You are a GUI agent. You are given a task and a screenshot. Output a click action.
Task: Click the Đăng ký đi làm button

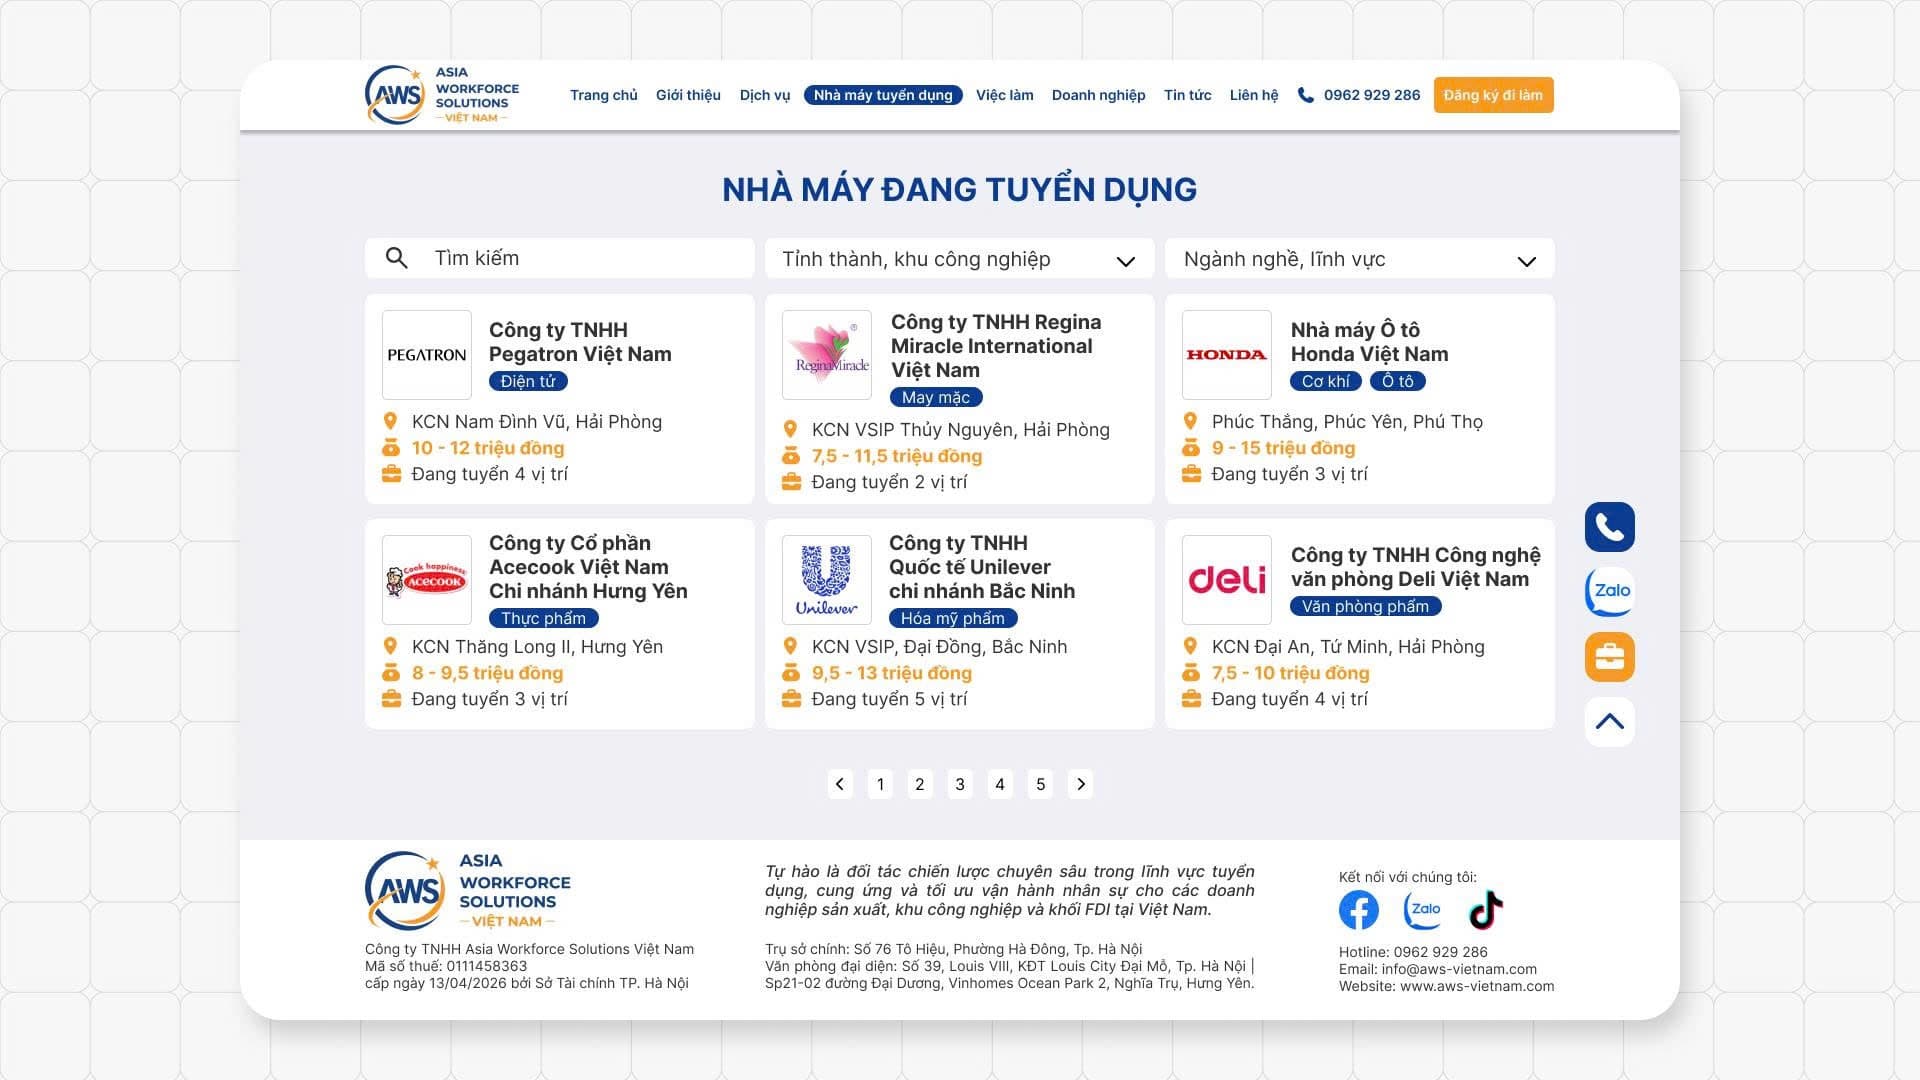1493,95
